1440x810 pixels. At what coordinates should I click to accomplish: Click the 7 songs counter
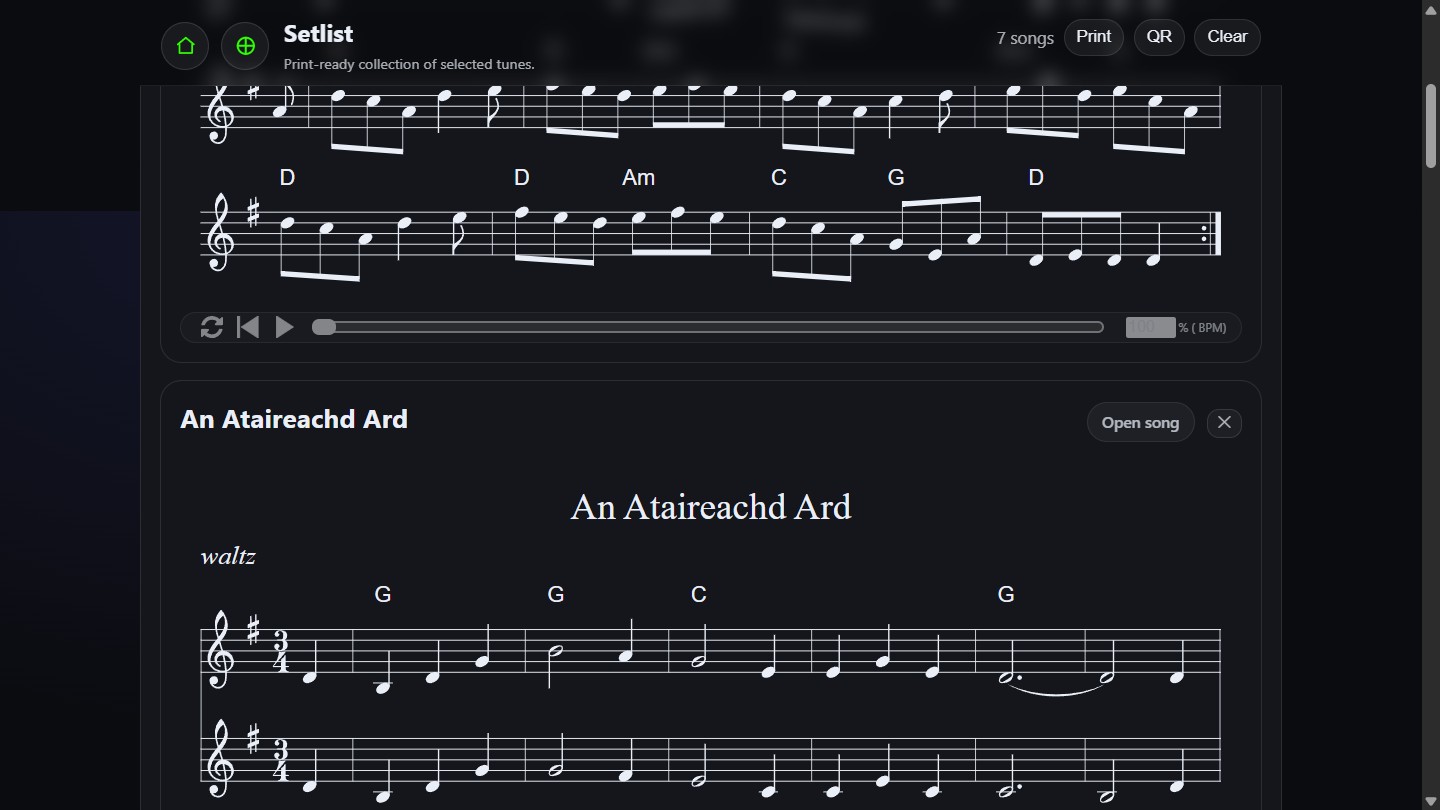(1024, 38)
